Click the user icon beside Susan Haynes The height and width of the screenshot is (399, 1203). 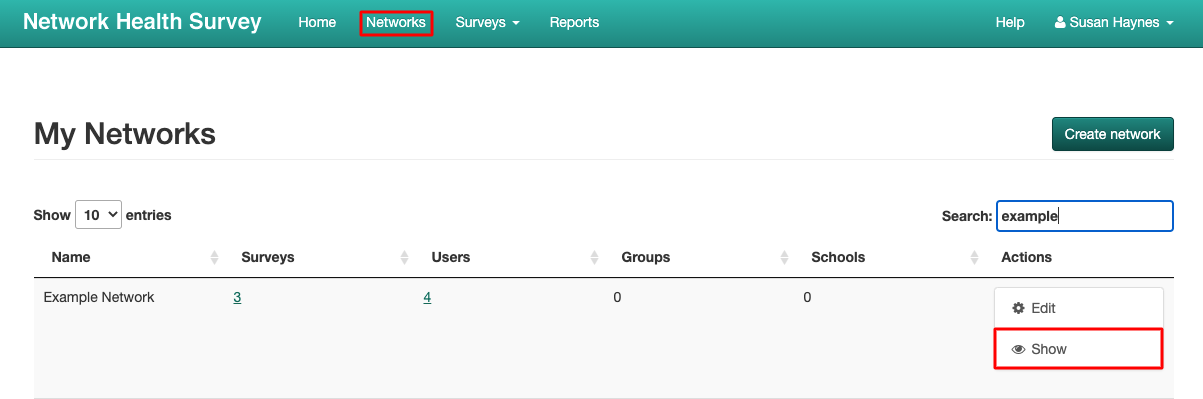click(x=1060, y=22)
